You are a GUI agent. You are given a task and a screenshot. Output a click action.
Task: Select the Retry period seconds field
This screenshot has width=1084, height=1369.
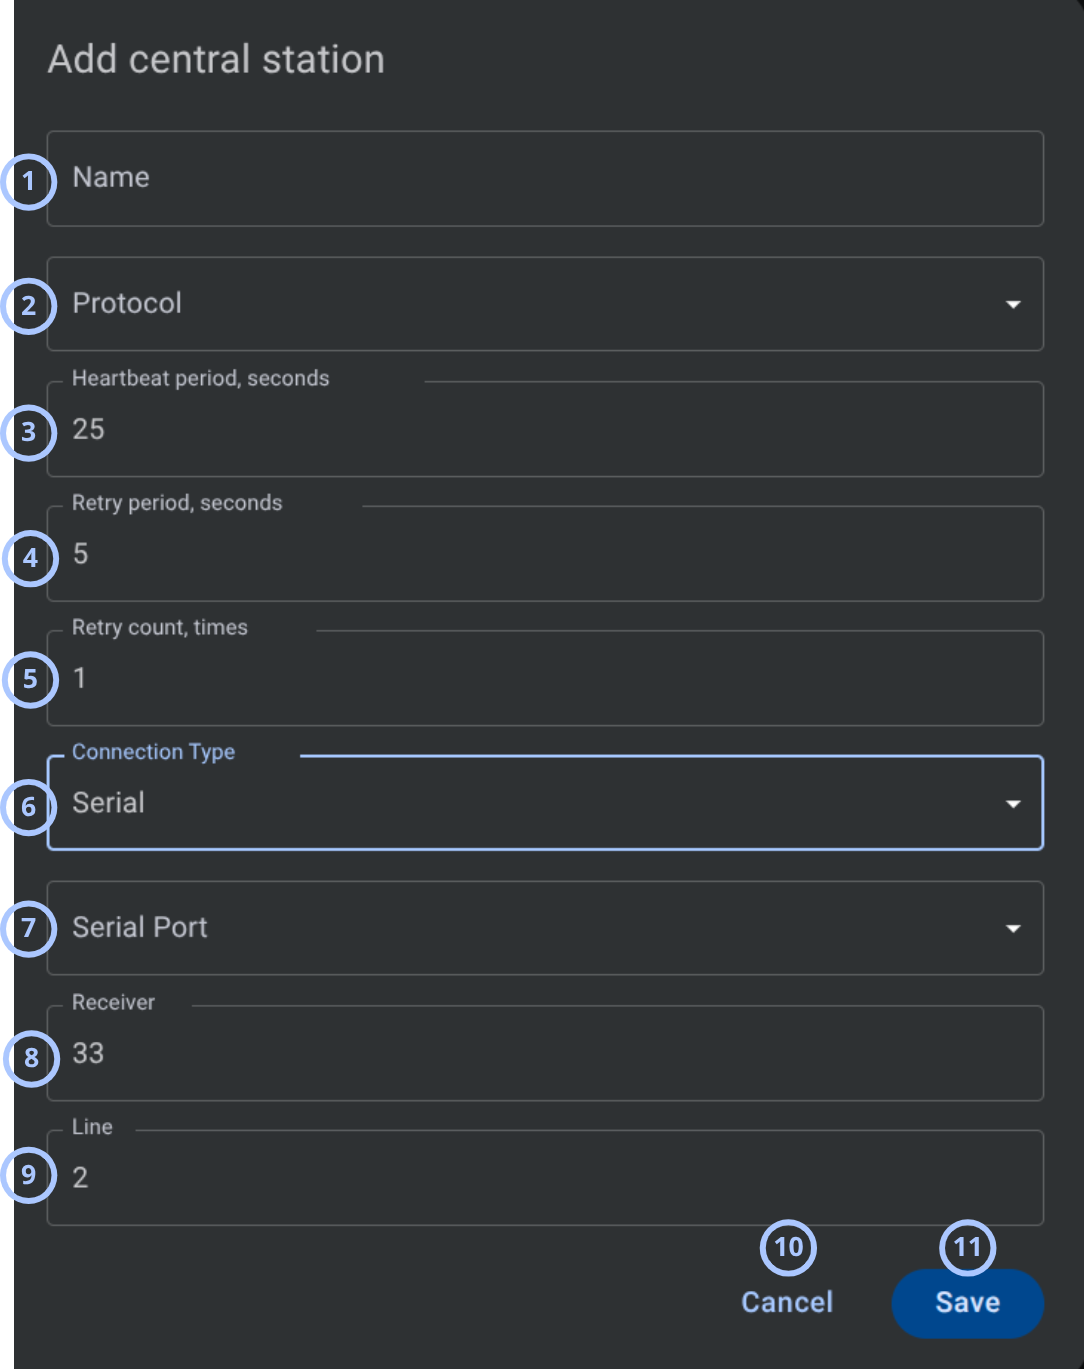point(545,554)
